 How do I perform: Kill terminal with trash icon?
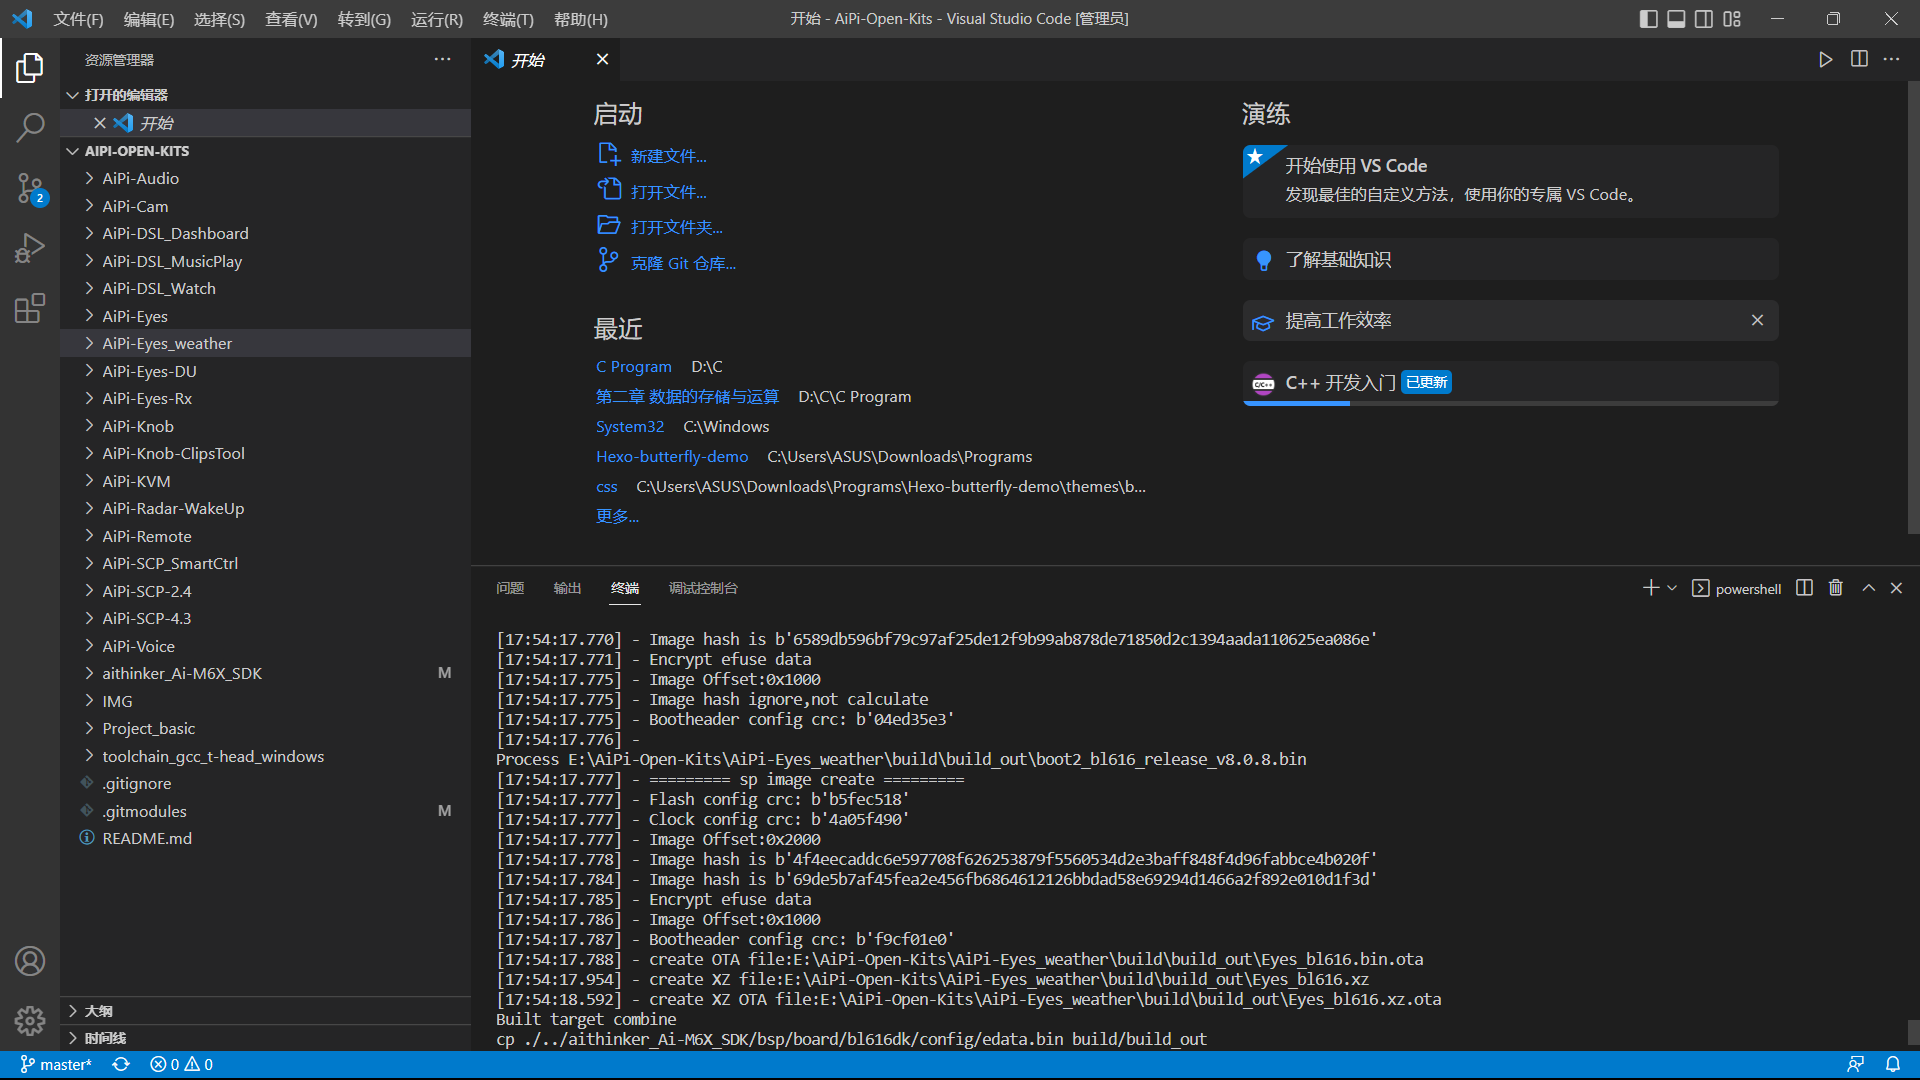pyautogui.click(x=1836, y=588)
